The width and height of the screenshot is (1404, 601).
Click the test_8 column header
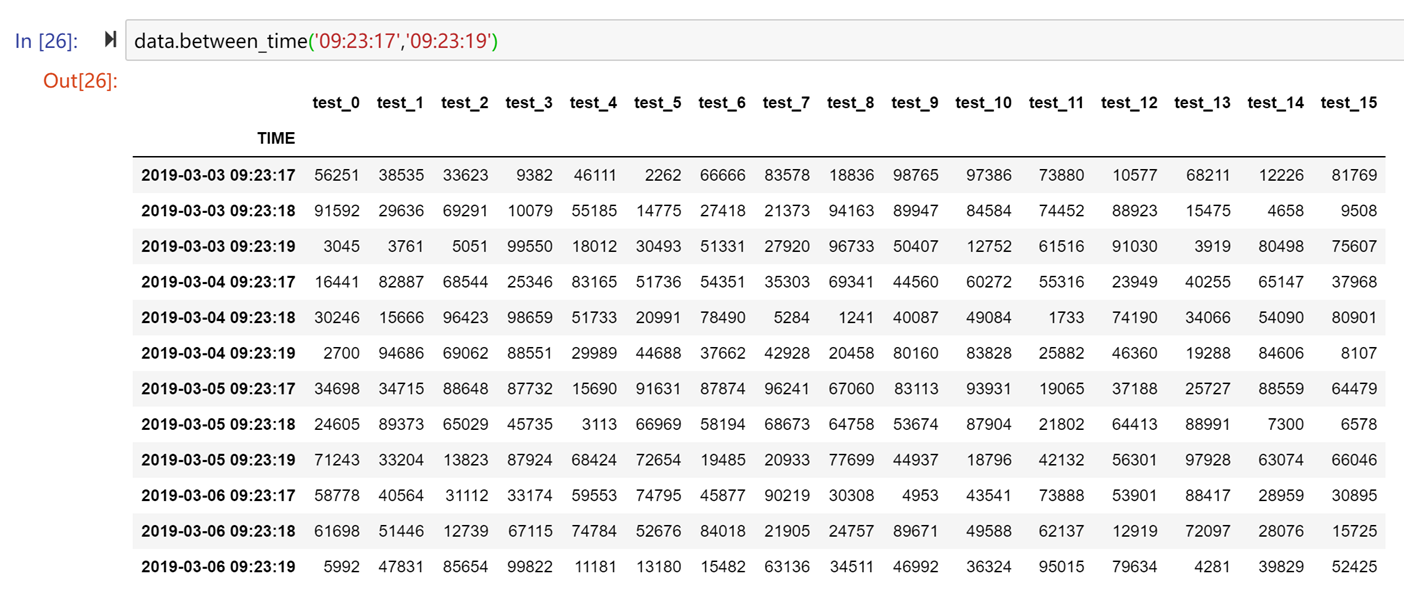click(x=850, y=103)
